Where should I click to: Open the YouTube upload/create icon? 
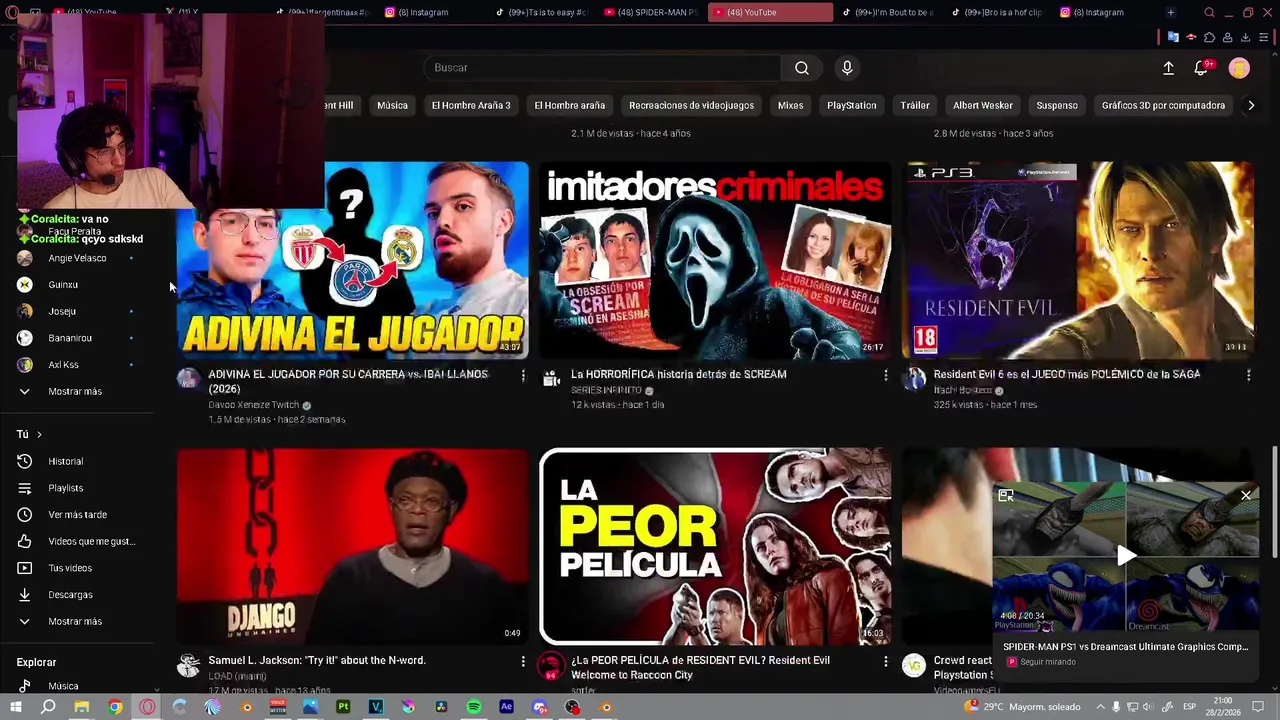click(1168, 68)
